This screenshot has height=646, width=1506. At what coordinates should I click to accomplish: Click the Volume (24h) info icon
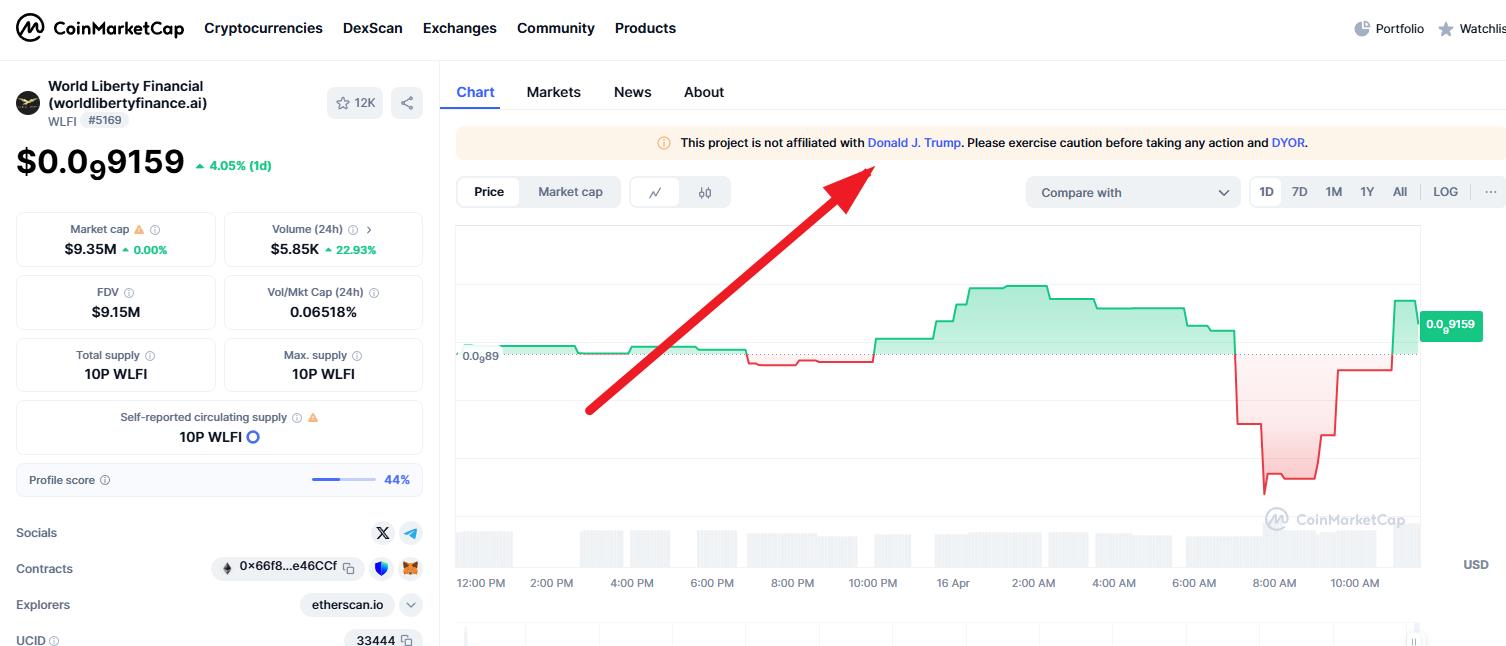click(x=353, y=230)
